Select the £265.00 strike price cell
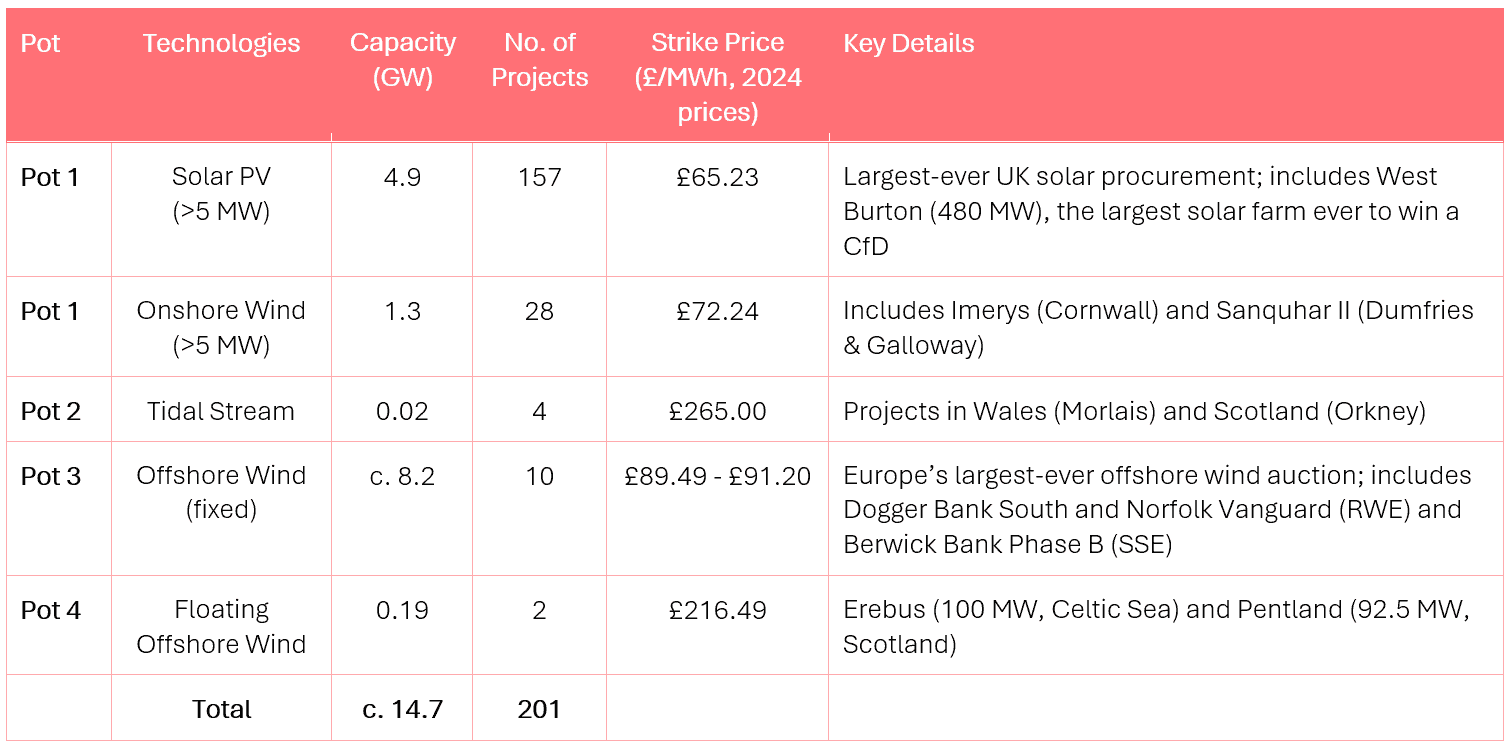Screen dimensions: 1508x747 (x=717, y=411)
